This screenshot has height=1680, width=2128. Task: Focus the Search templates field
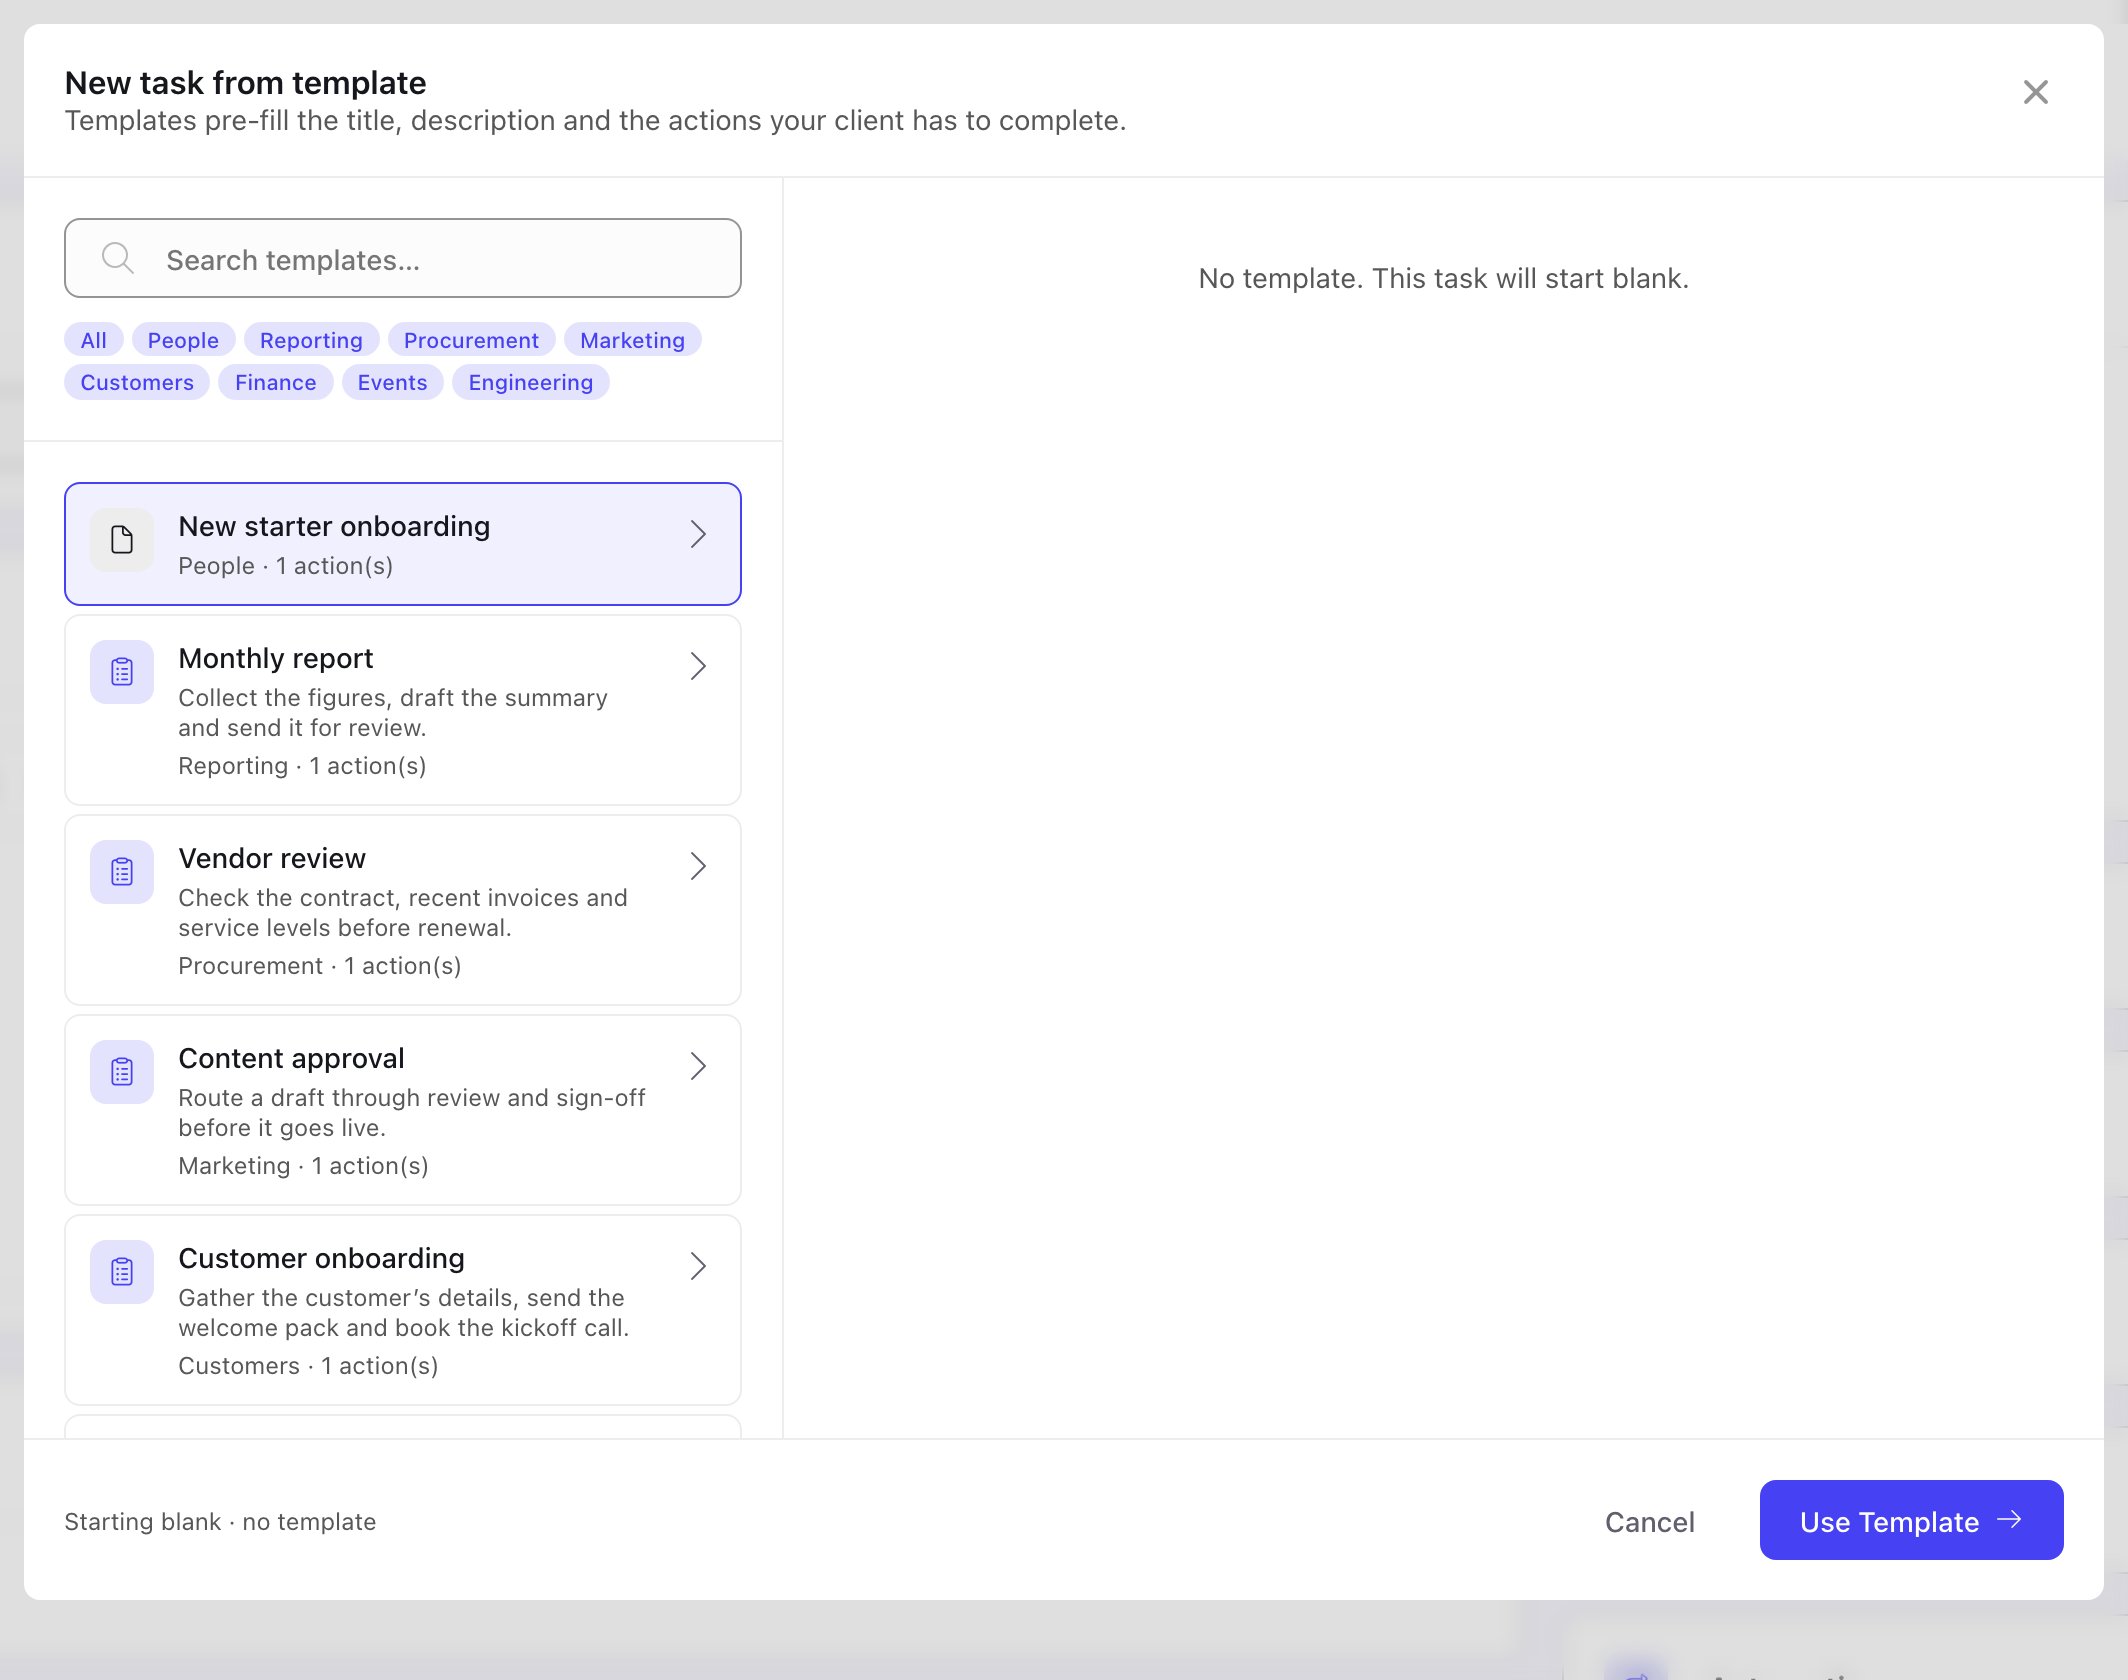(x=403, y=258)
